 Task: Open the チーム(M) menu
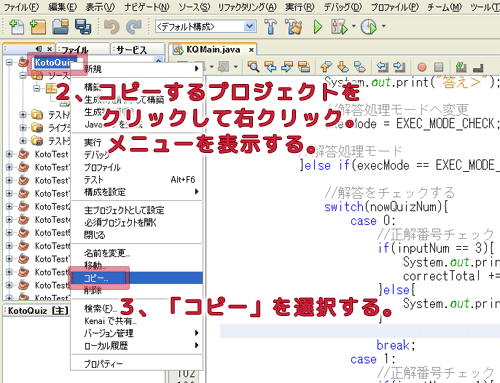(445, 7)
